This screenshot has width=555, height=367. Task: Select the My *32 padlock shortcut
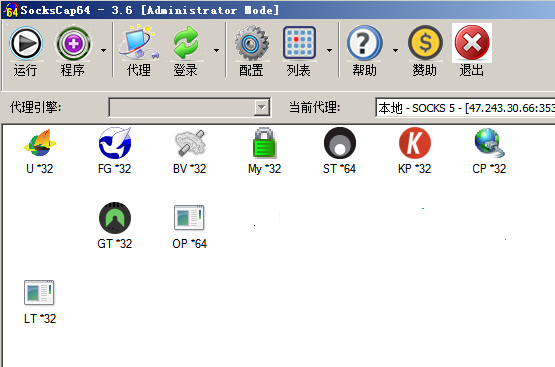pyautogui.click(x=264, y=151)
